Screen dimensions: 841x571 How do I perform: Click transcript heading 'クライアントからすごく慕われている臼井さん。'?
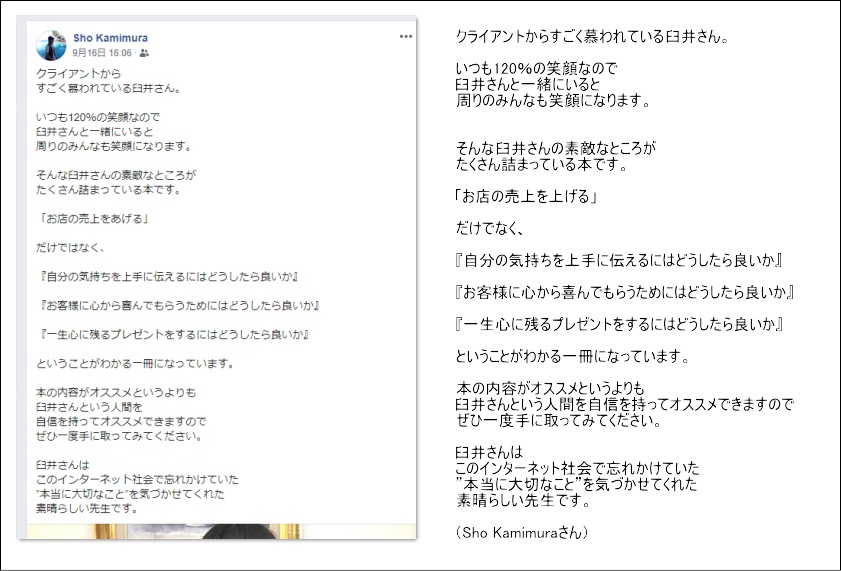(592, 36)
